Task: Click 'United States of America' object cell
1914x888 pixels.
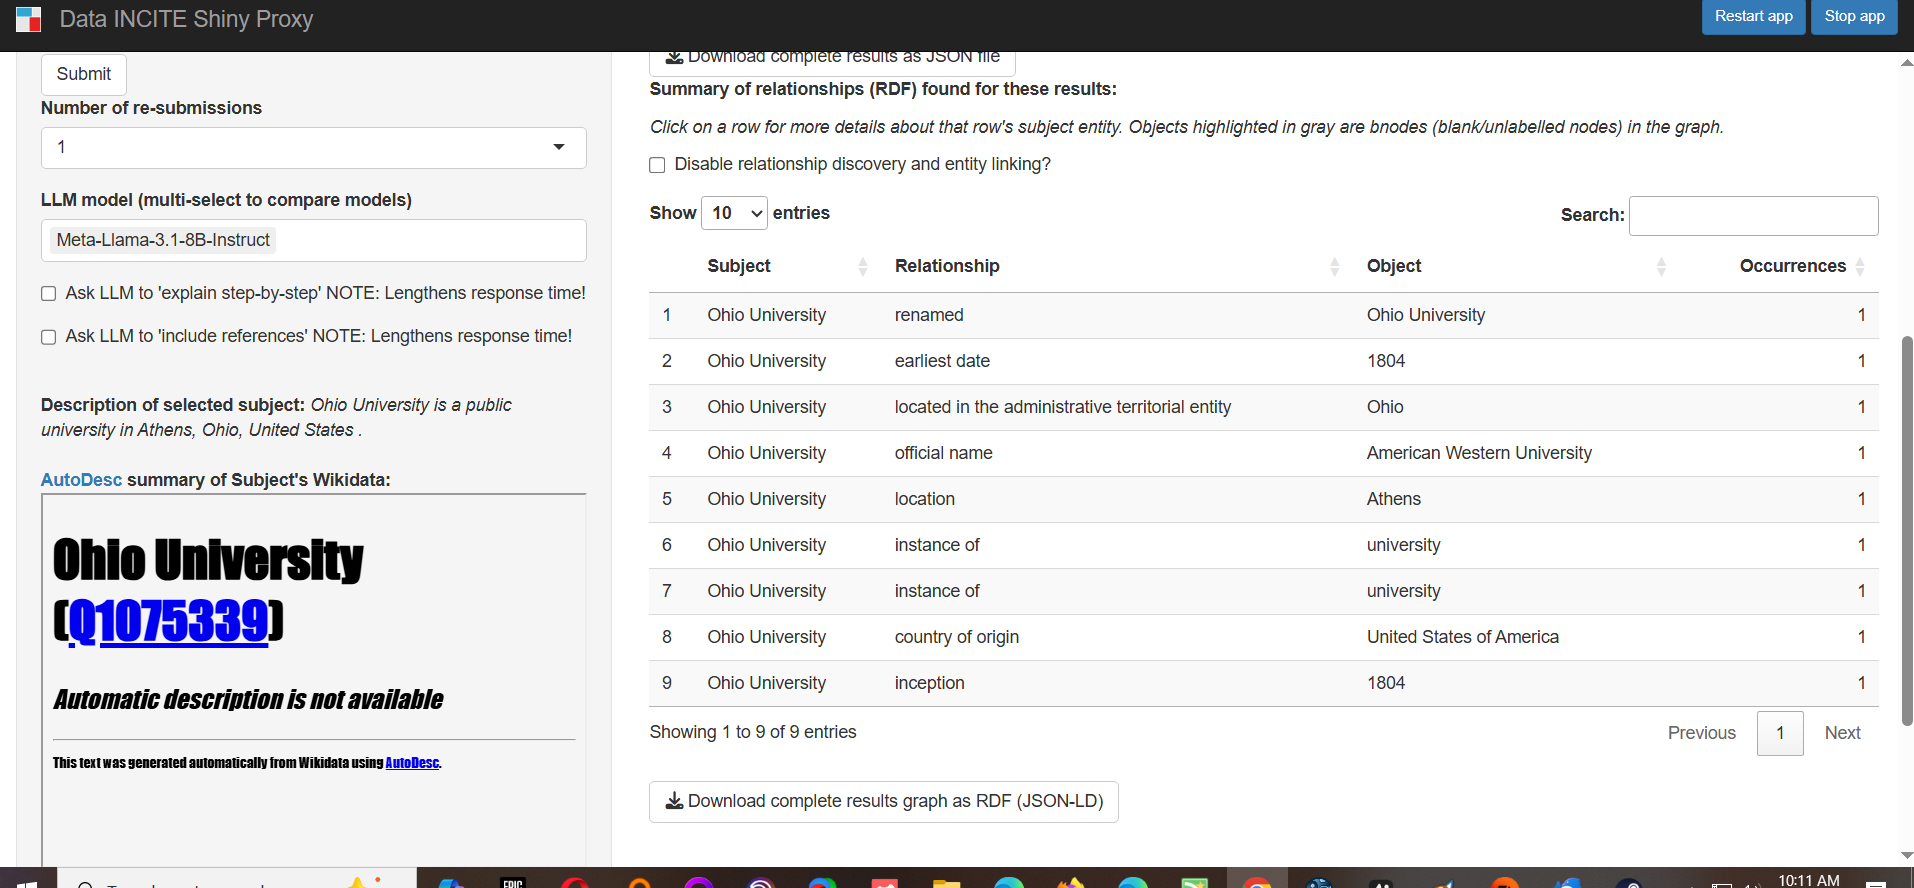Action: click(x=1463, y=637)
